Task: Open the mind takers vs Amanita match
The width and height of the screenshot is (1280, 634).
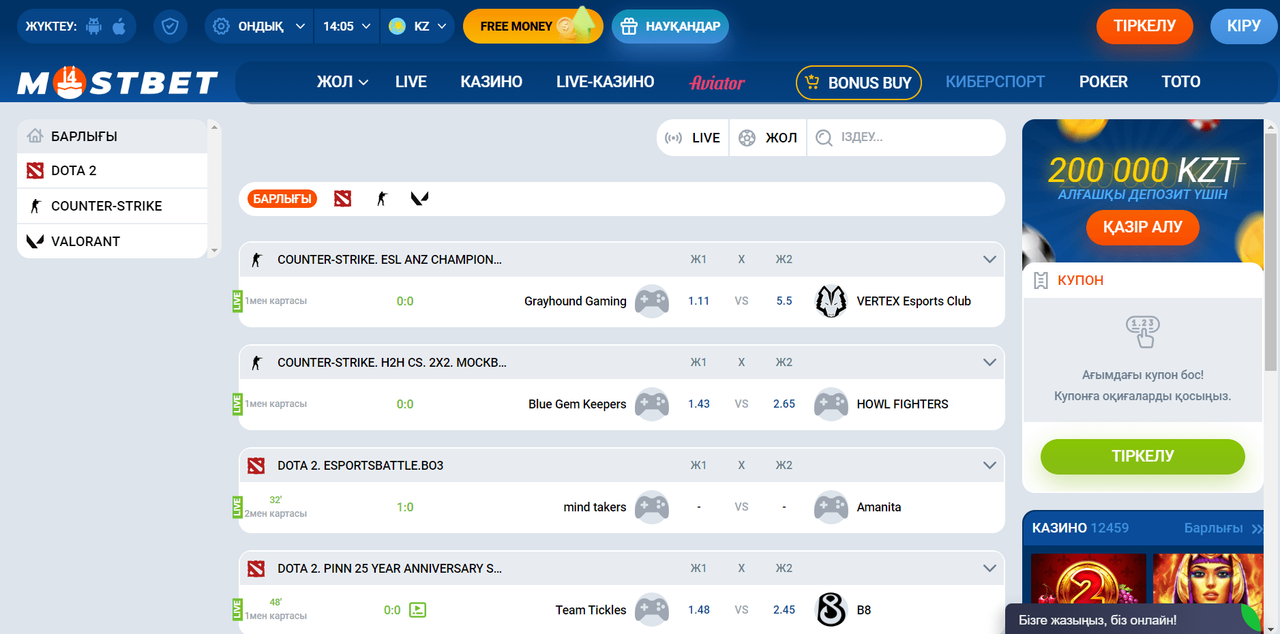Action: pyautogui.click(x=622, y=507)
